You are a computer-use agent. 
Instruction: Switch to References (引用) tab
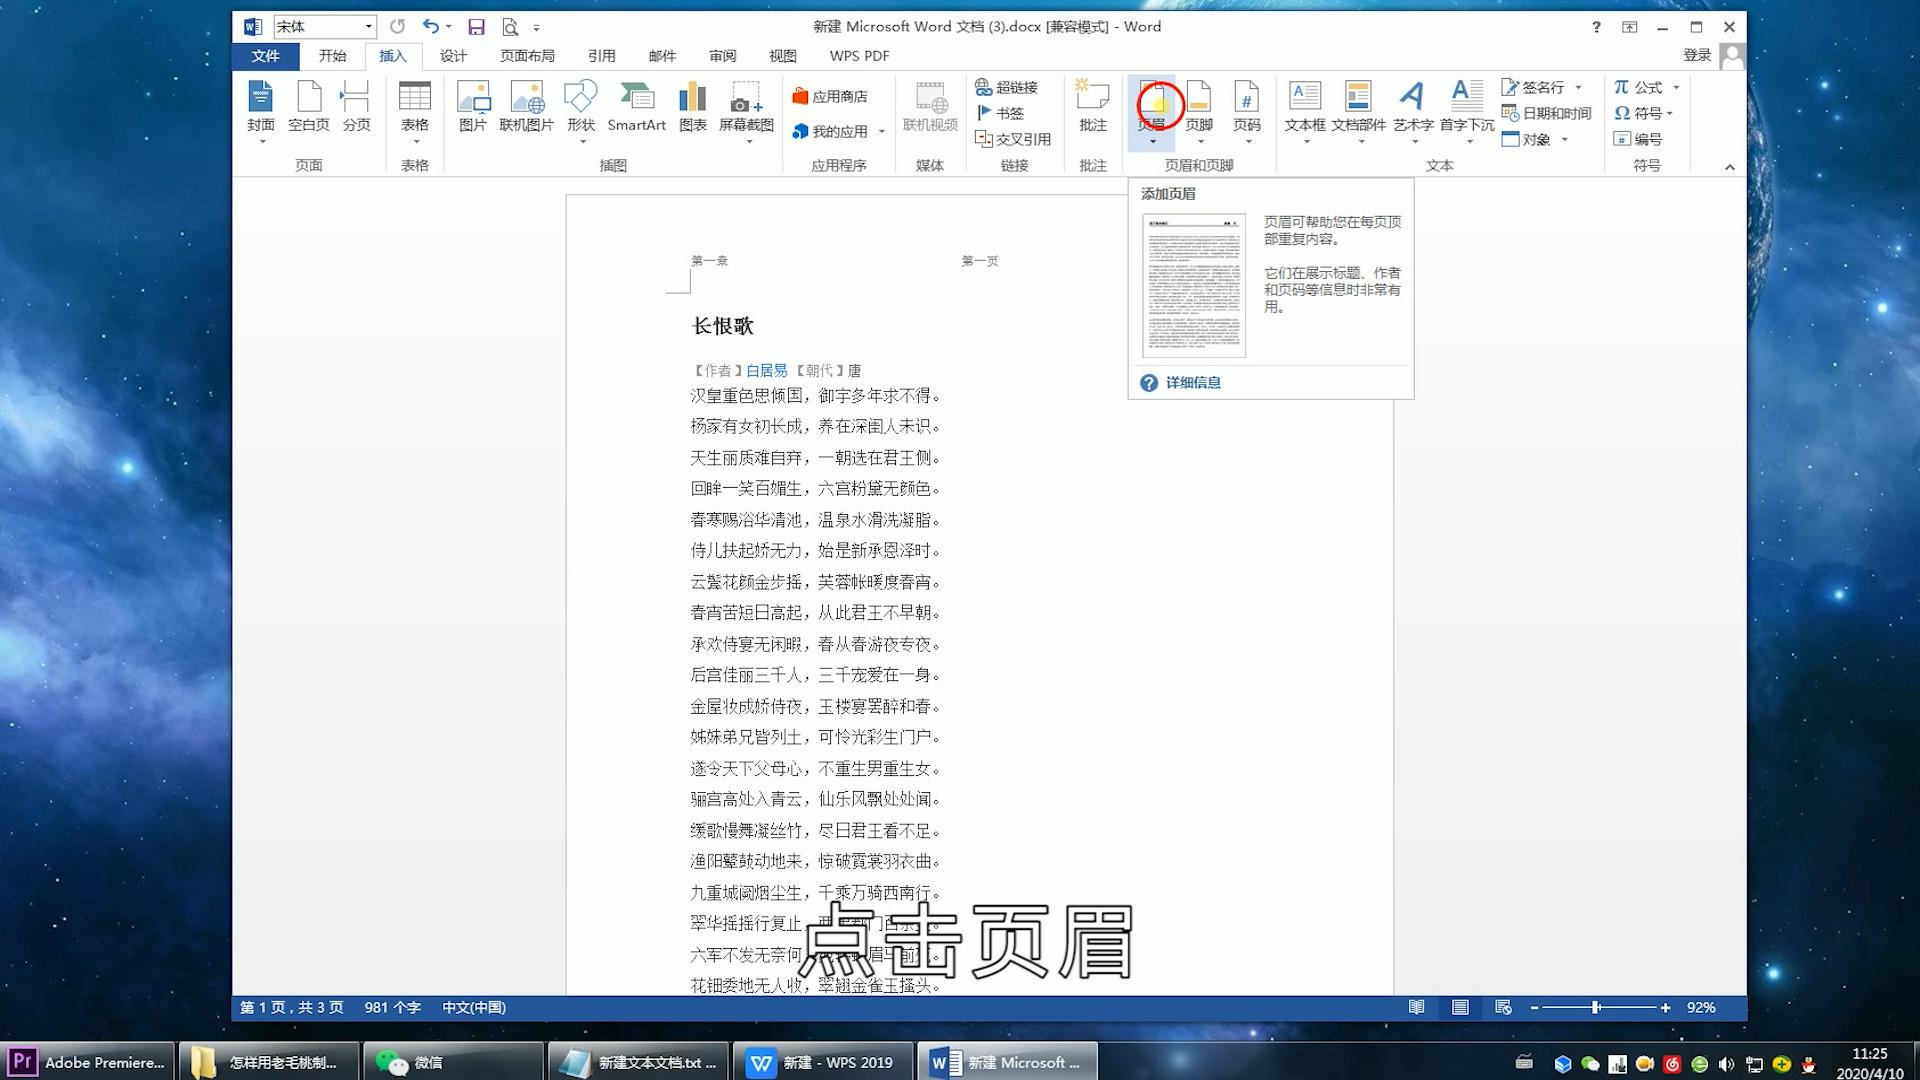pos(601,56)
